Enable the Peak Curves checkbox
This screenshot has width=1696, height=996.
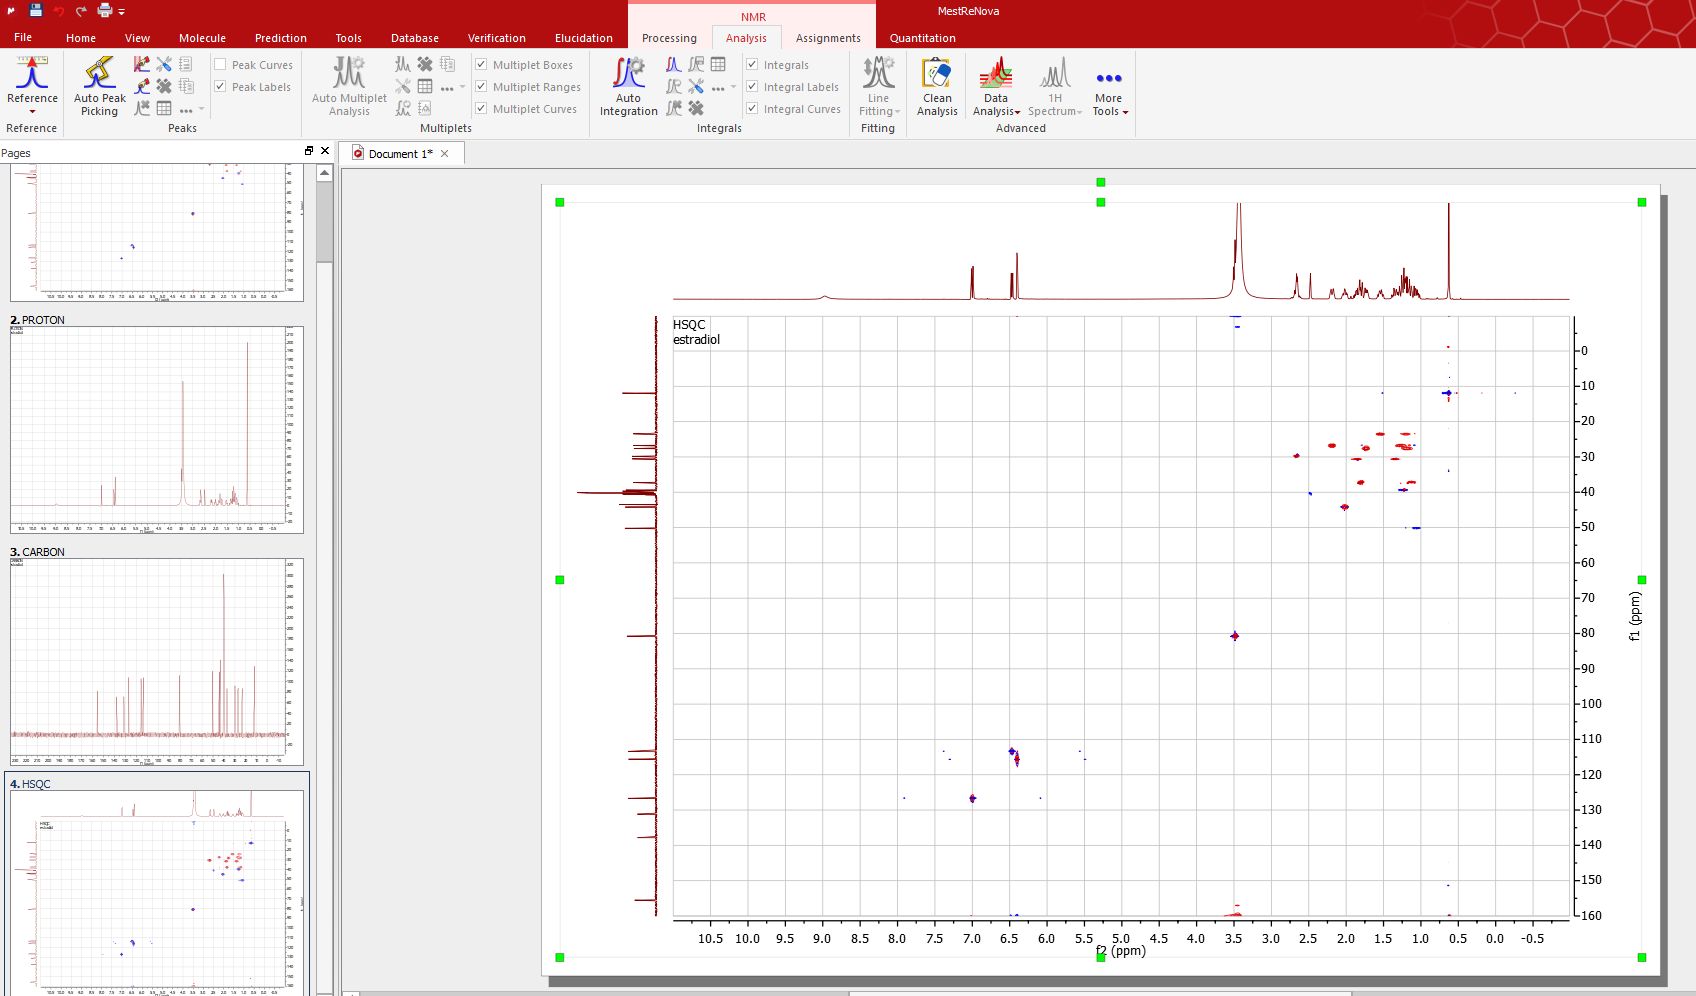click(x=220, y=64)
